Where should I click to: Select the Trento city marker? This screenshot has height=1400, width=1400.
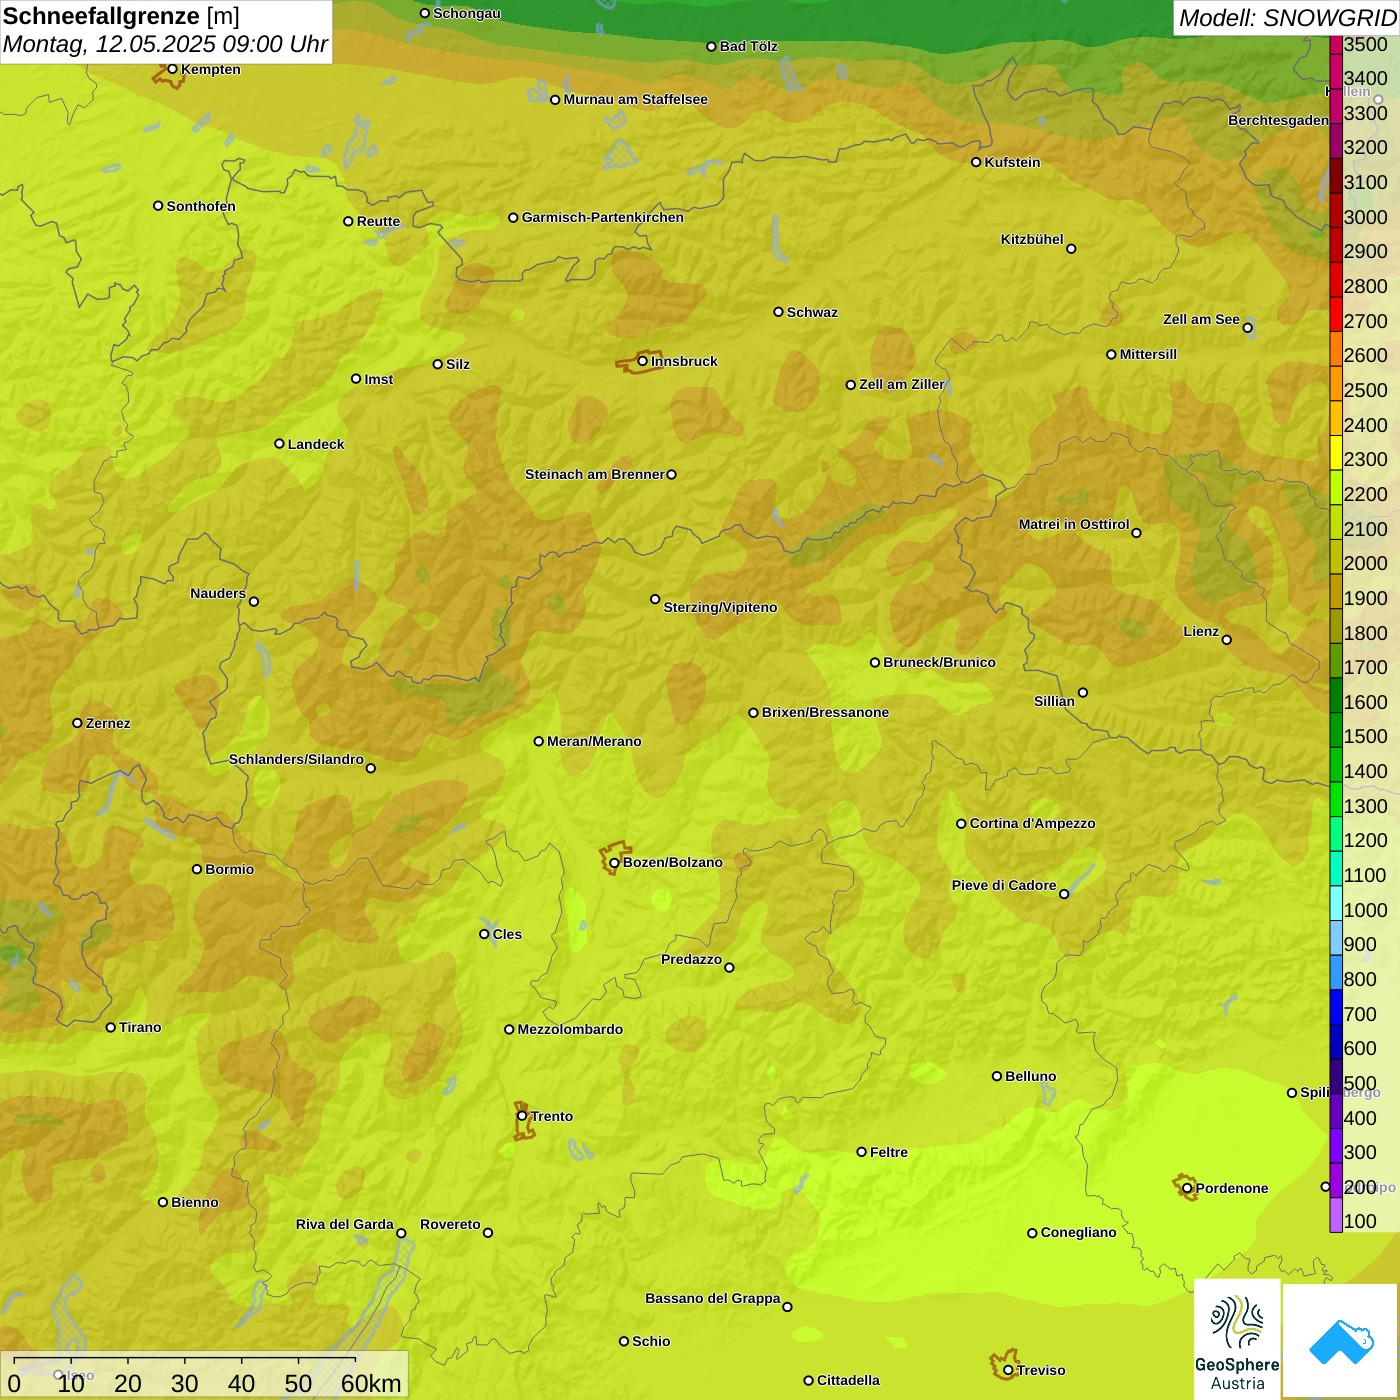click(522, 1116)
